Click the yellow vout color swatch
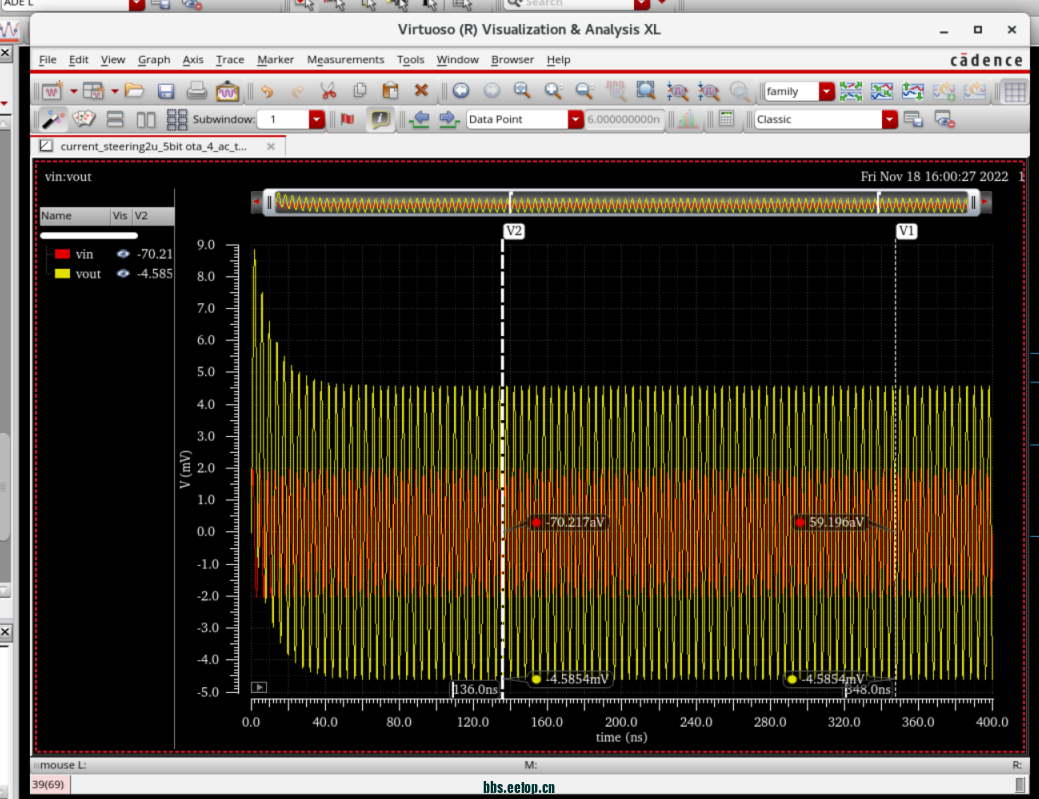 click(x=62, y=274)
